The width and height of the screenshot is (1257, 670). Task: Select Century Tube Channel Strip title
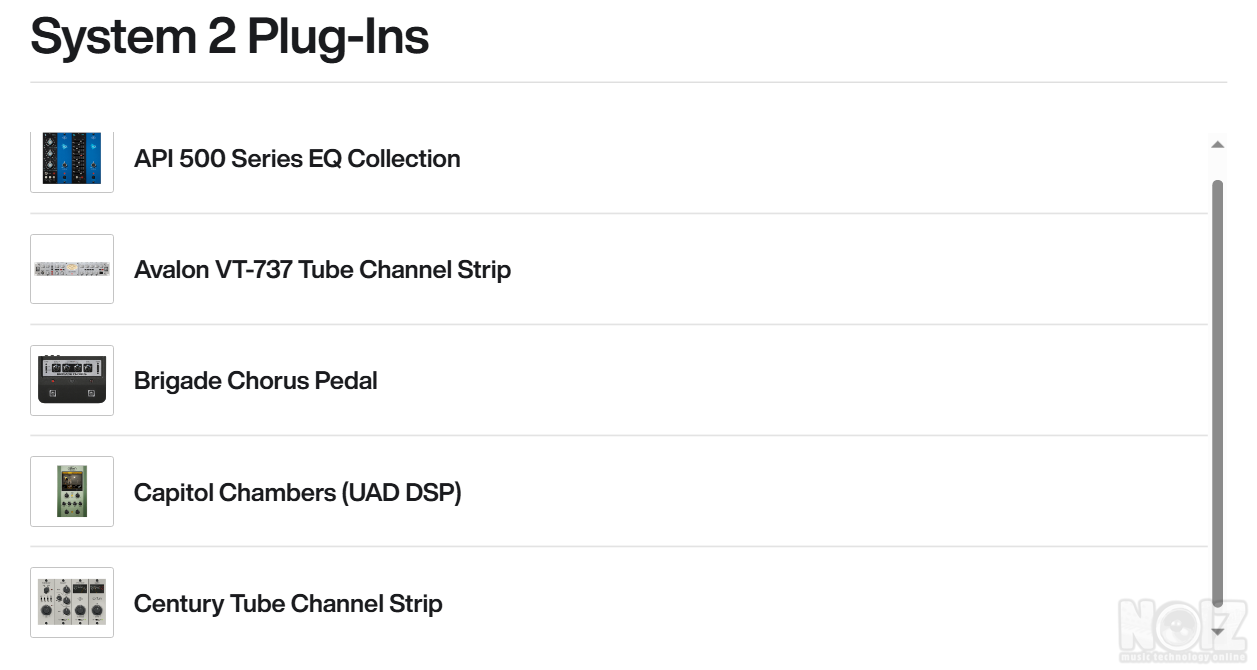point(288,604)
